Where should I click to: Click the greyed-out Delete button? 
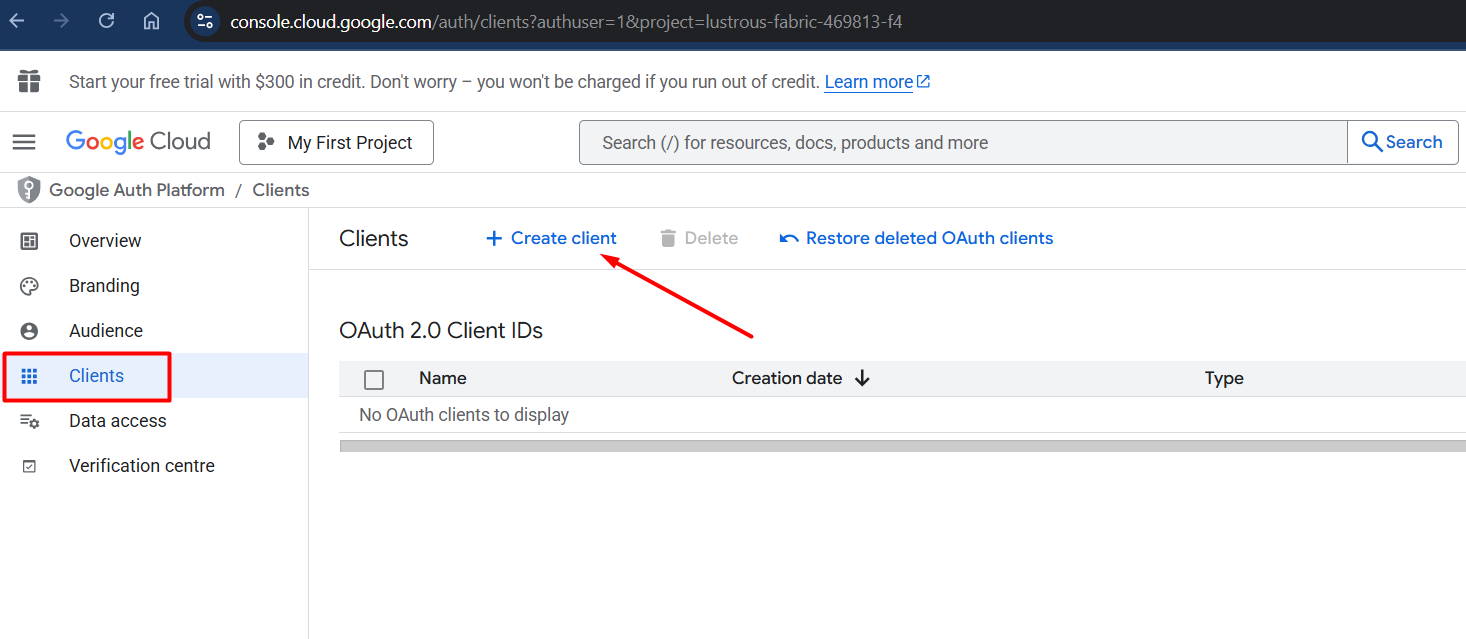pos(699,238)
